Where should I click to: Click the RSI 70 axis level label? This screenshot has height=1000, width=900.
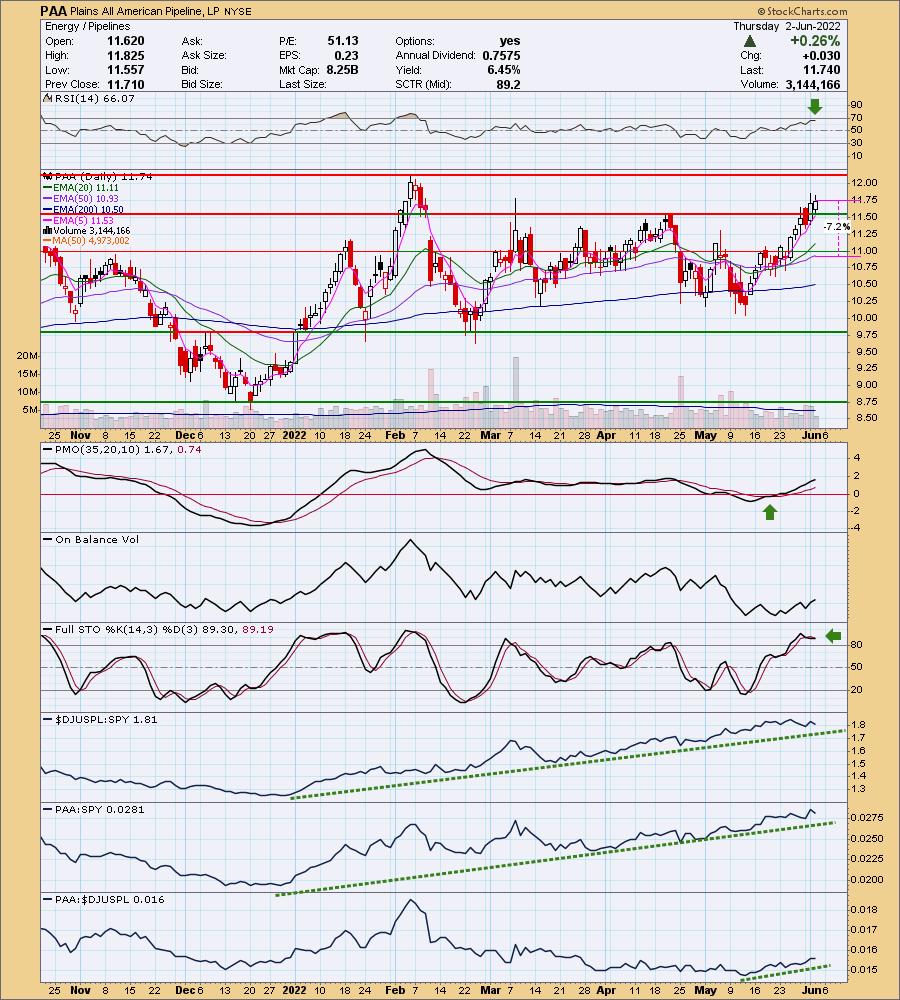click(856, 117)
